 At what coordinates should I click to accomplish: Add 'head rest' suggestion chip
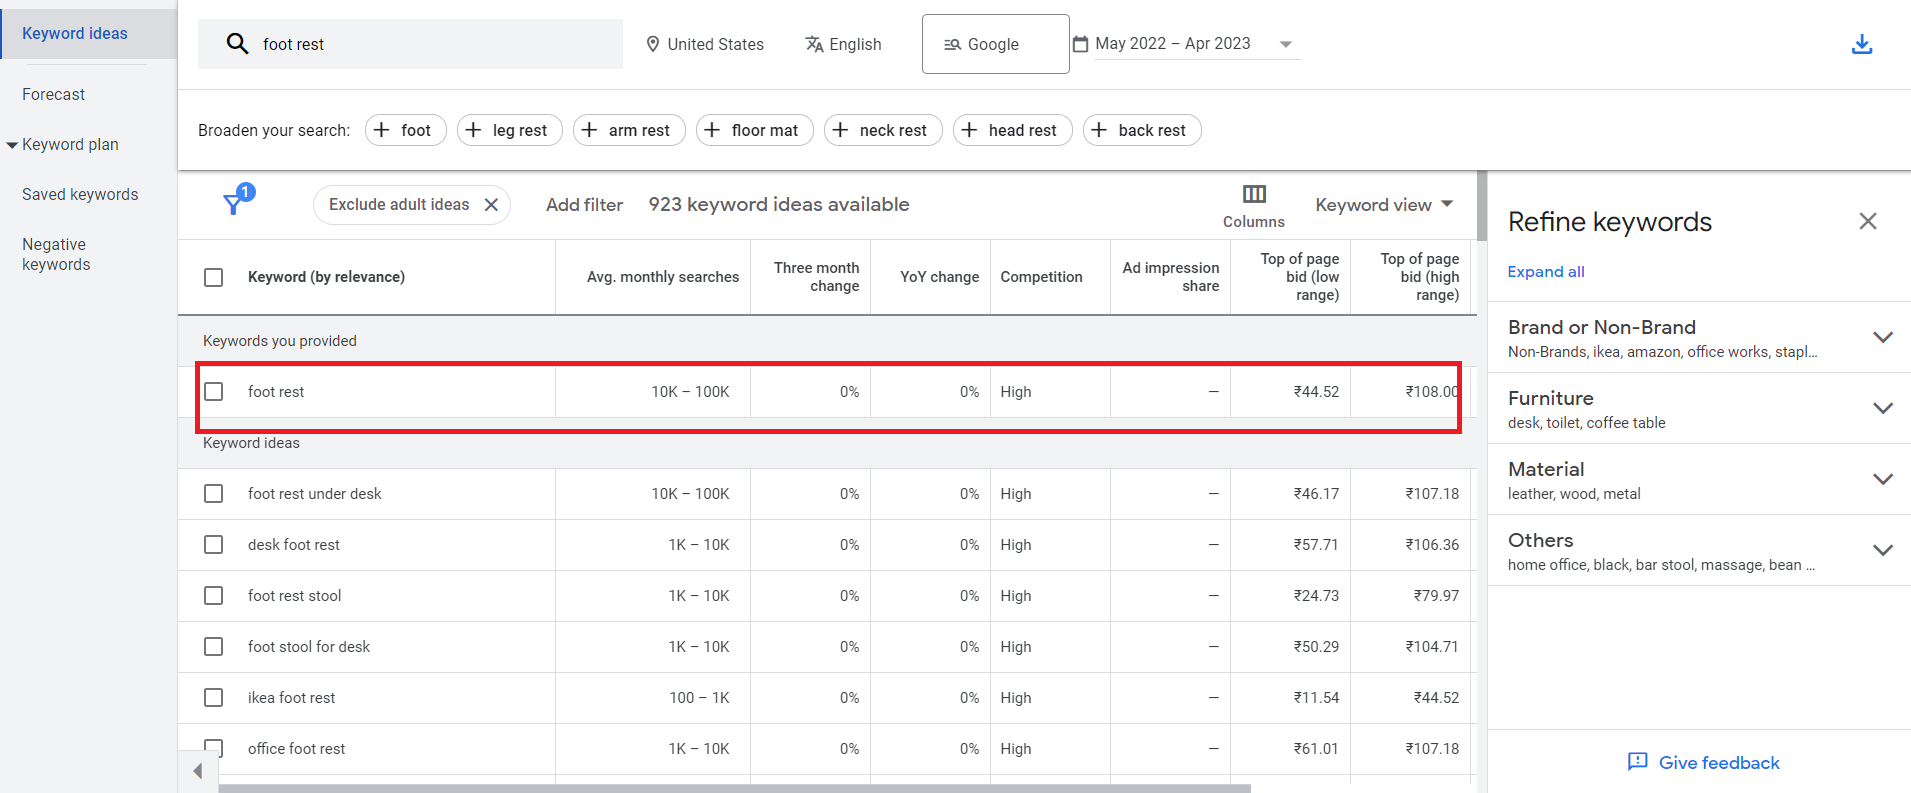[1012, 130]
